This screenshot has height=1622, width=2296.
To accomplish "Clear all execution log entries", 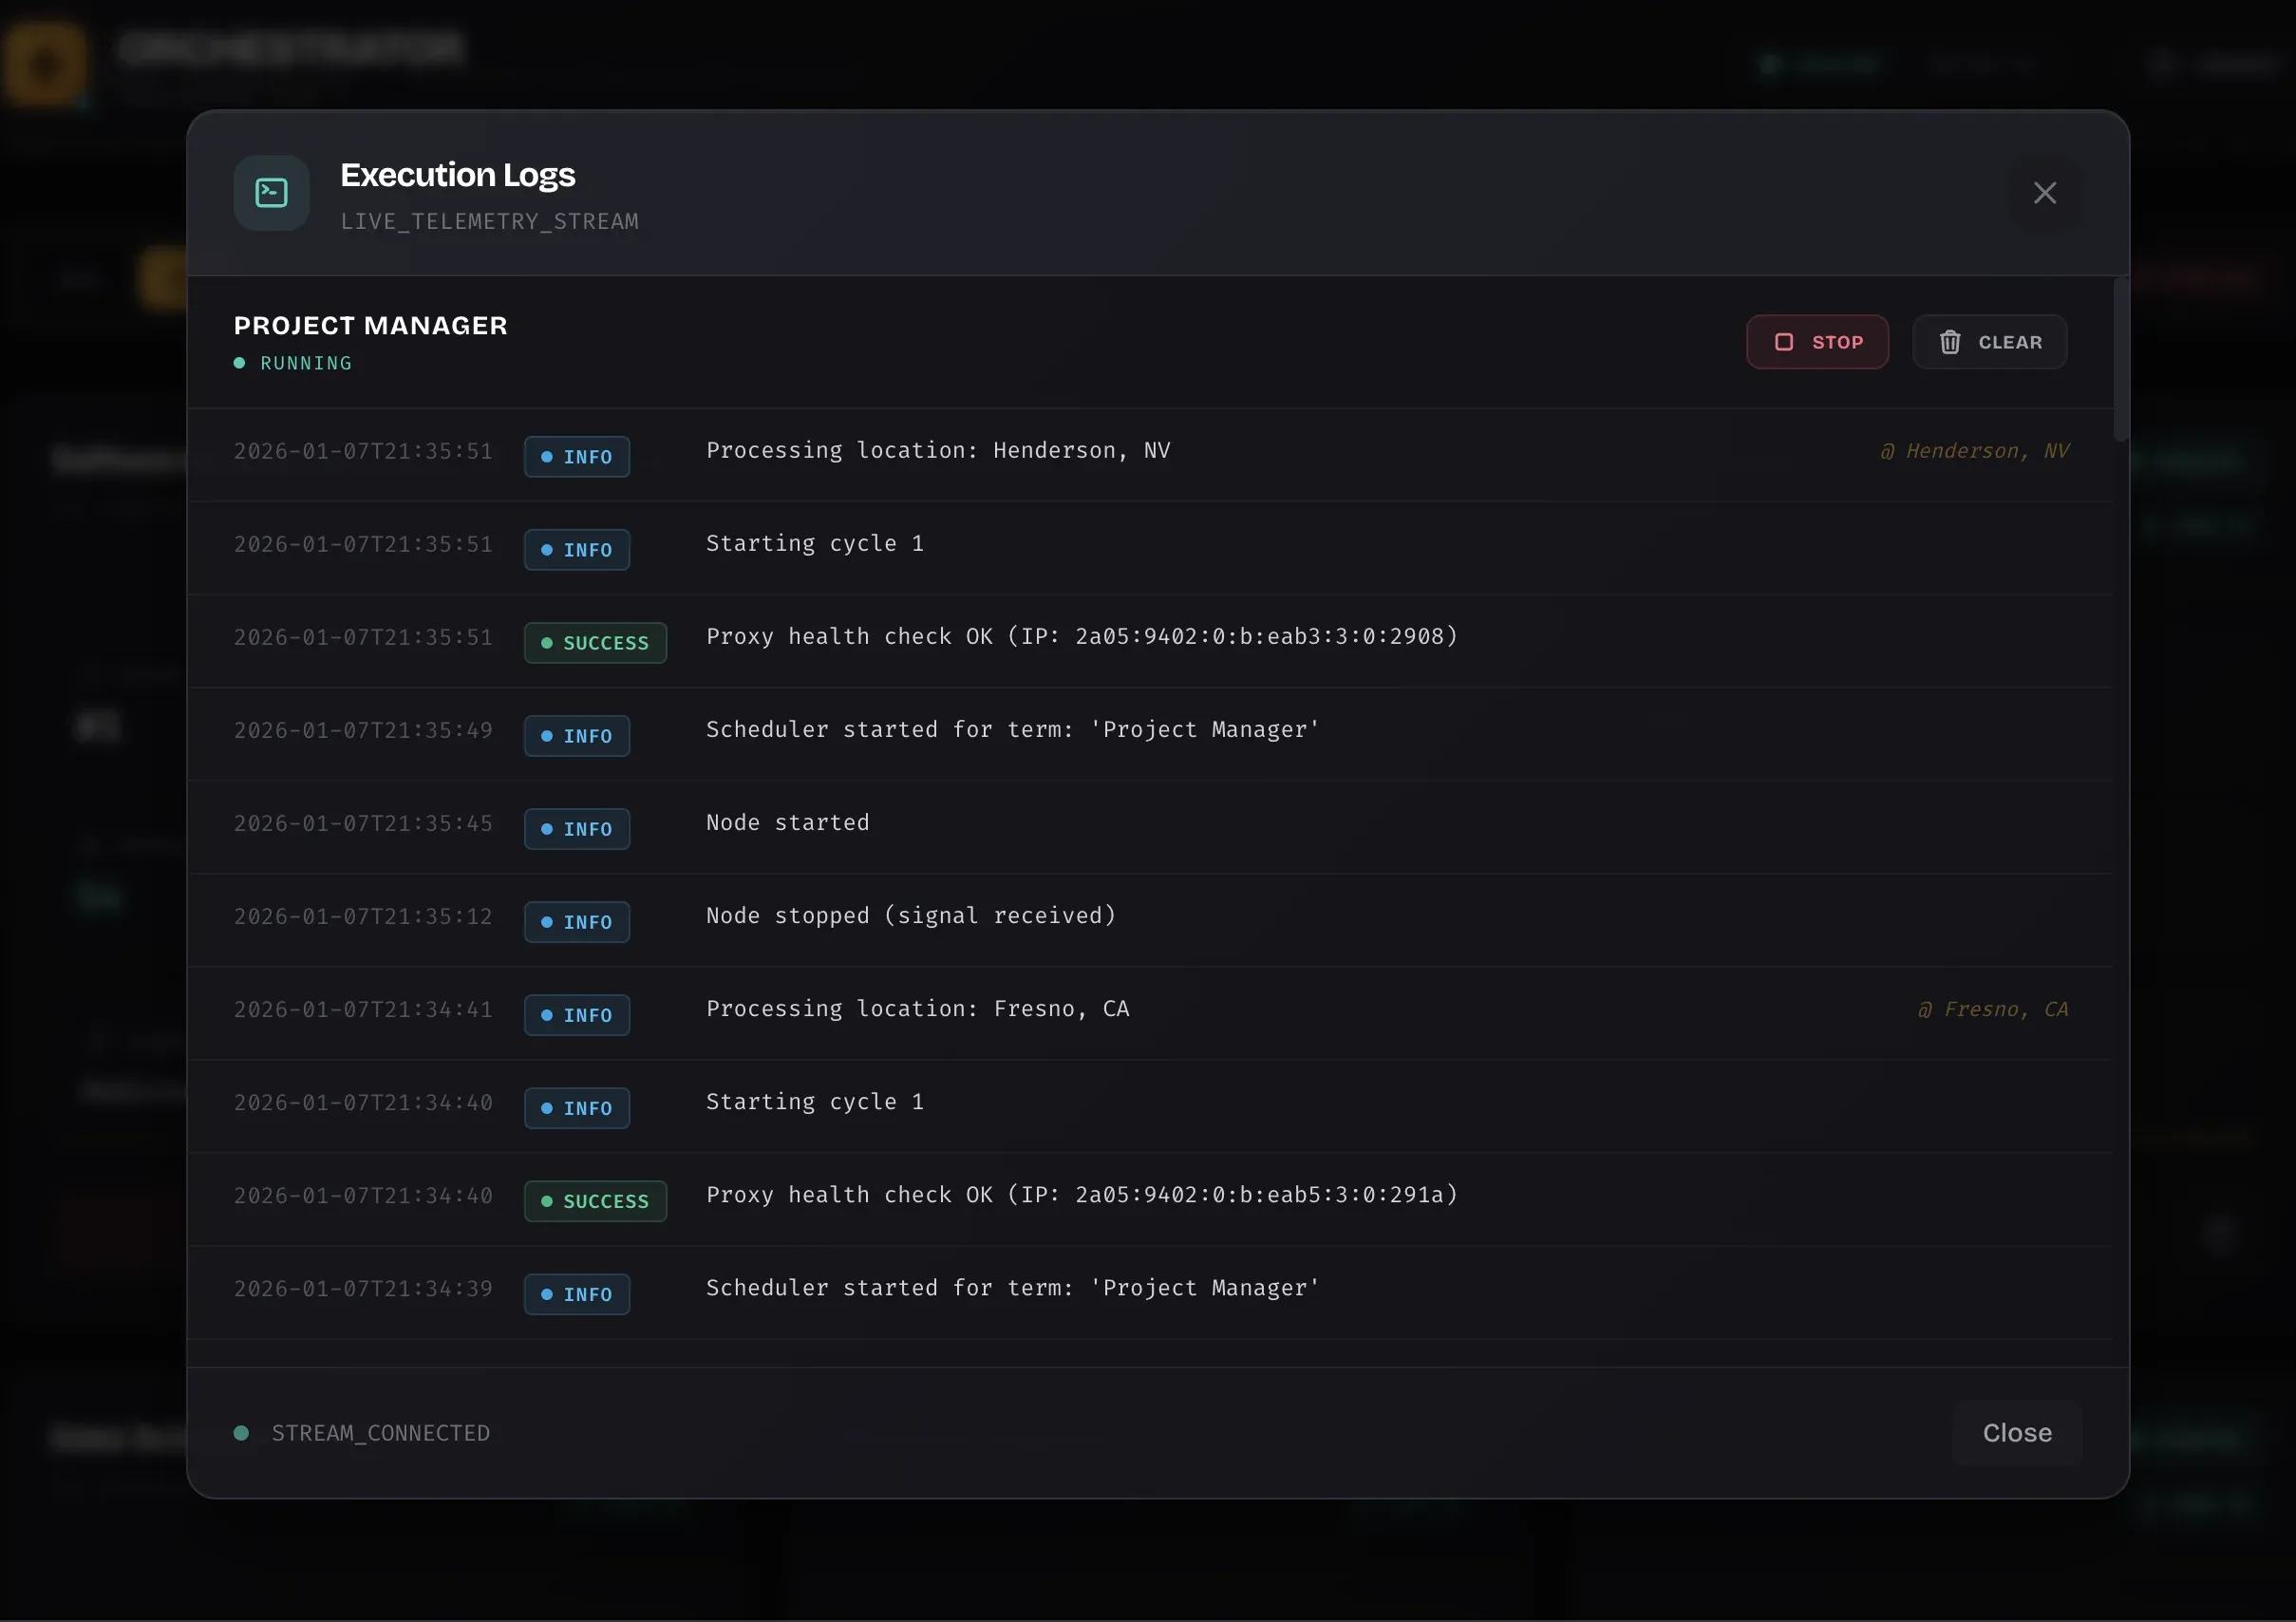I will (x=1990, y=341).
